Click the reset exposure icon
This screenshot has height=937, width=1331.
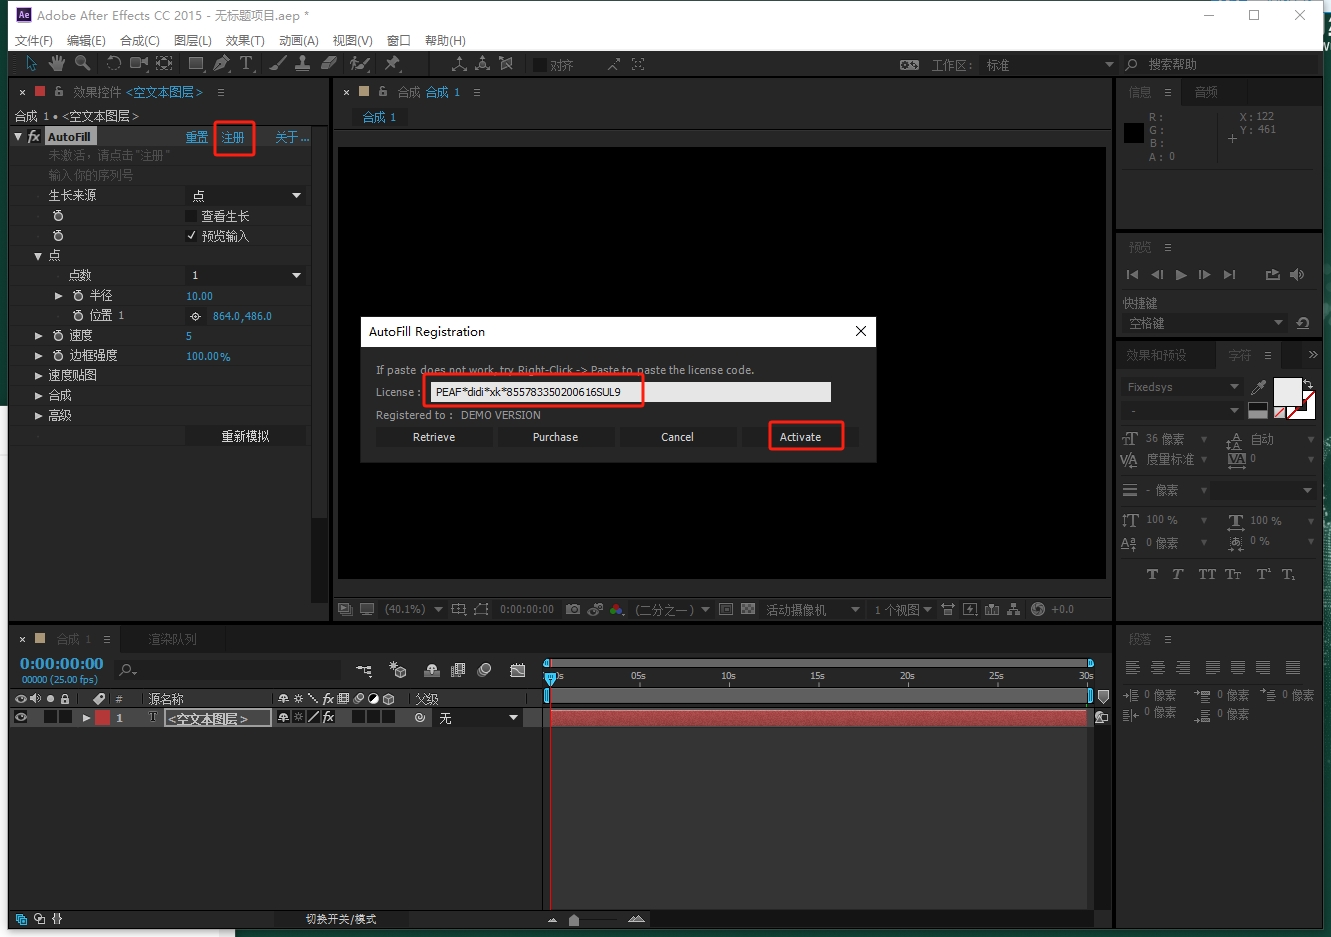[1038, 609]
